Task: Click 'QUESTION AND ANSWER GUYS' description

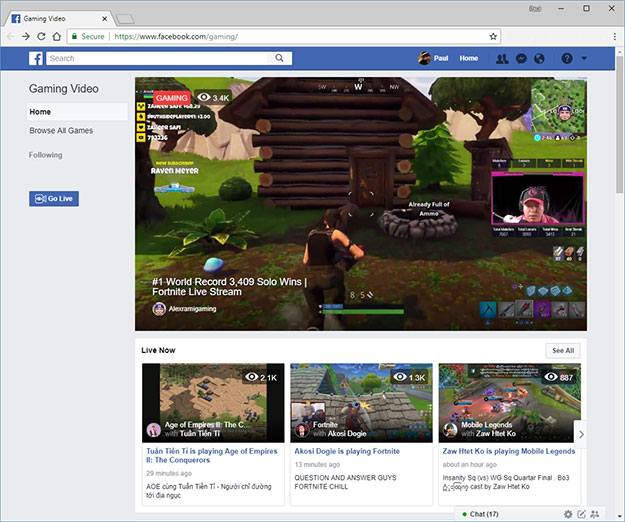Action: coord(345,482)
